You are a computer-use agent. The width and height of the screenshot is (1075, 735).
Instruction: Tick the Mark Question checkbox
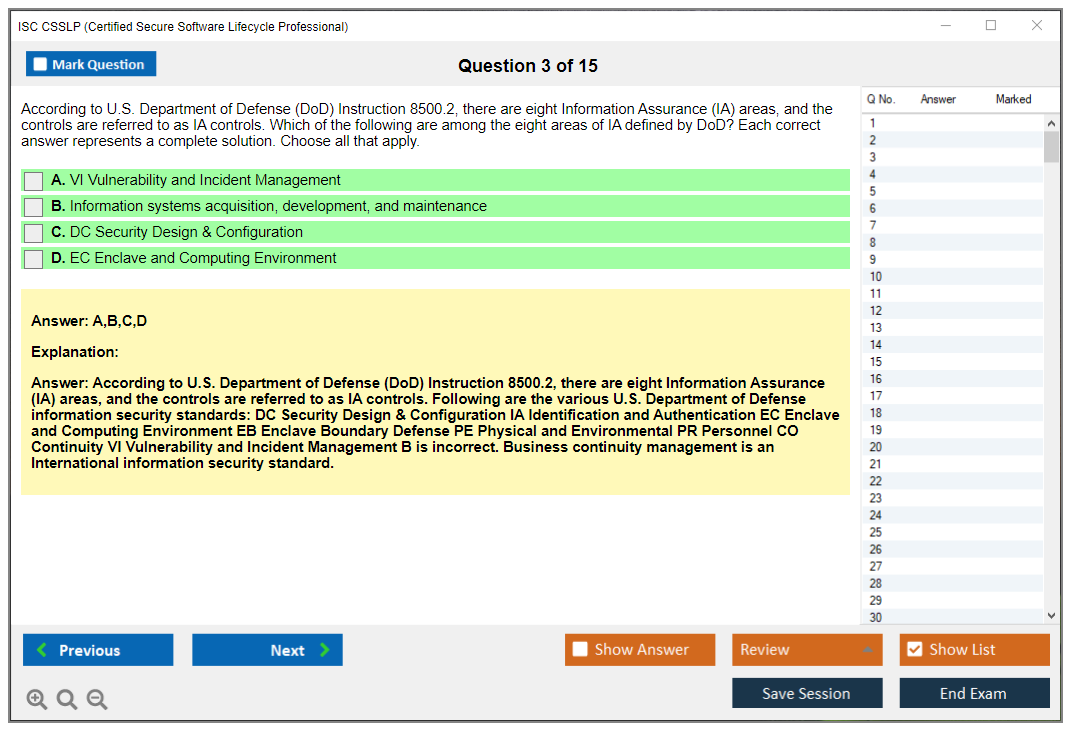pyautogui.click(x=41, y=65)
